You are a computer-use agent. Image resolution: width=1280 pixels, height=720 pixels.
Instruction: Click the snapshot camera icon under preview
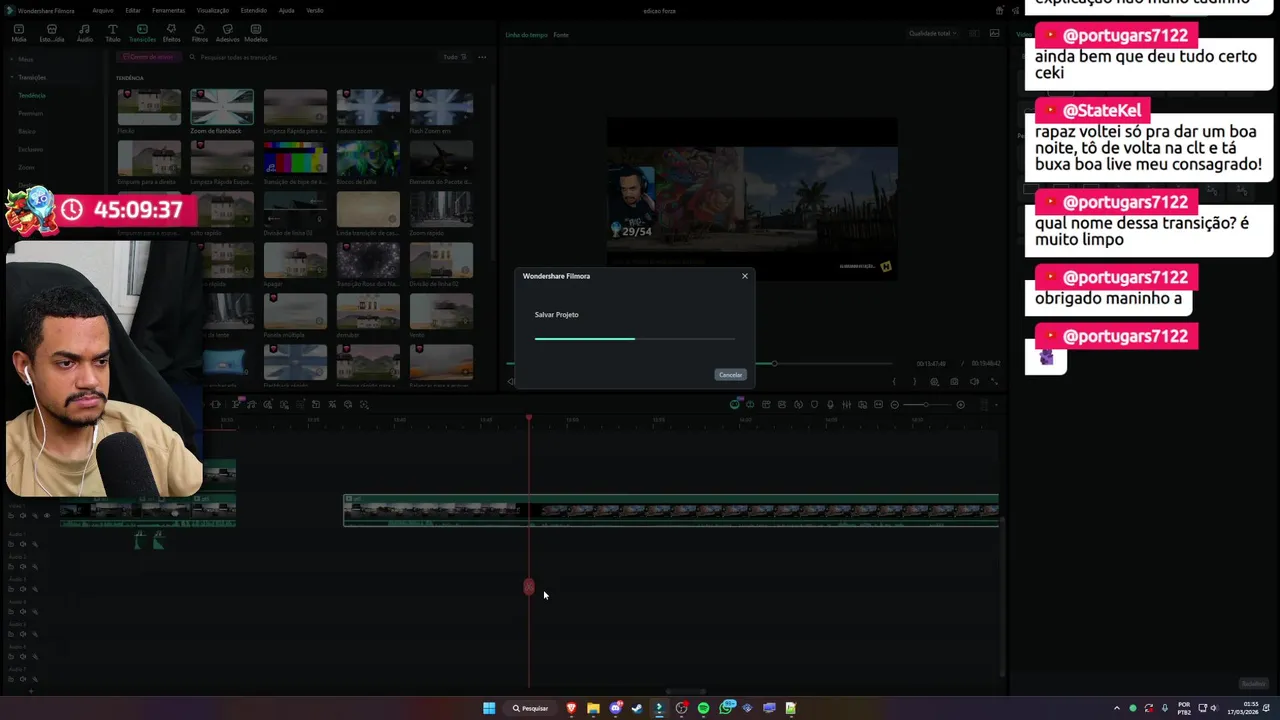click(x=954, y=382)
